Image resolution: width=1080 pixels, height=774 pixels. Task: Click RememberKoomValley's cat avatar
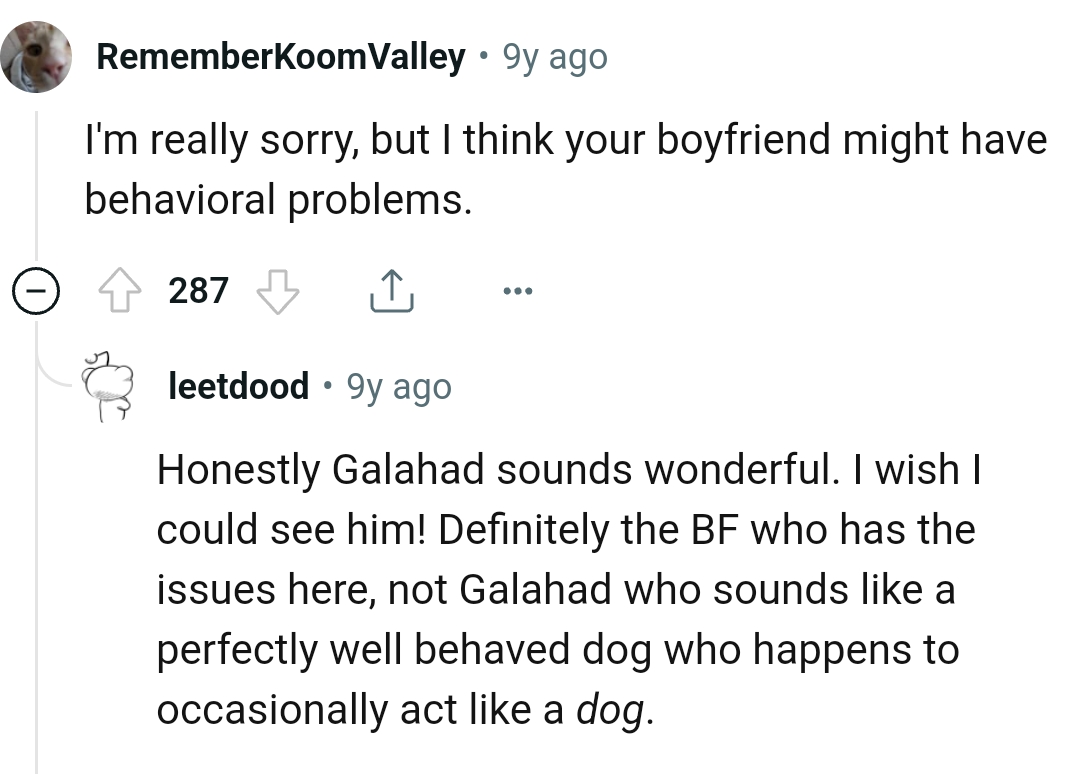tap(36, 55)
